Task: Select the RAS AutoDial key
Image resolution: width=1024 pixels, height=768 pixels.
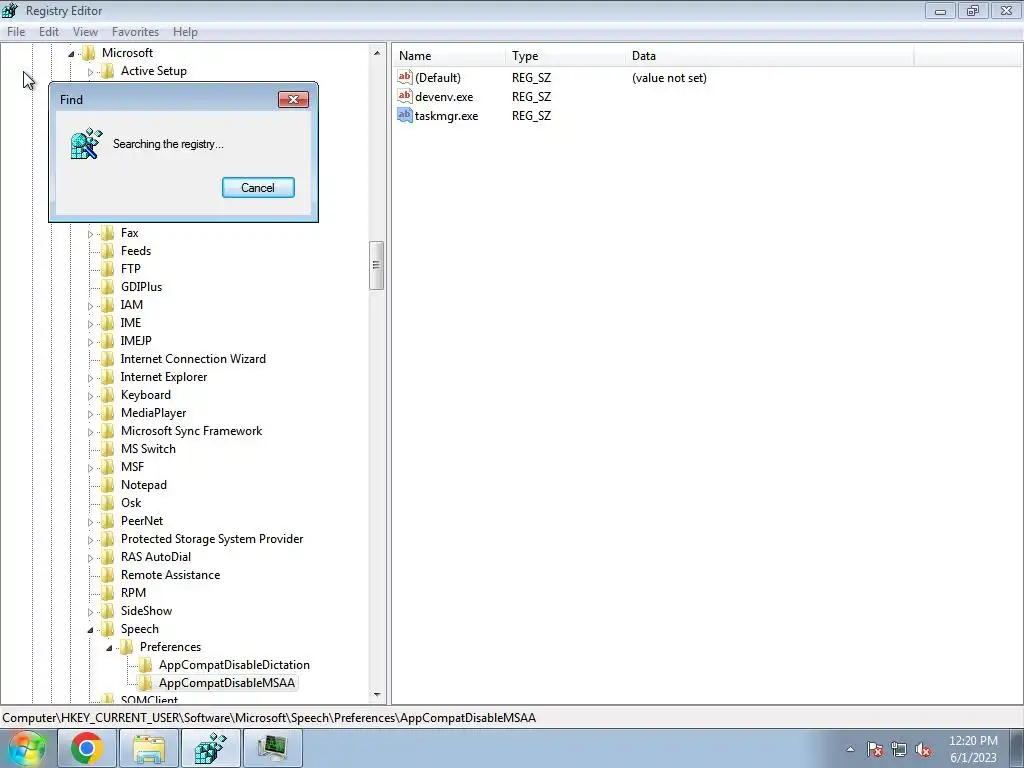Action: coord(156,556)
